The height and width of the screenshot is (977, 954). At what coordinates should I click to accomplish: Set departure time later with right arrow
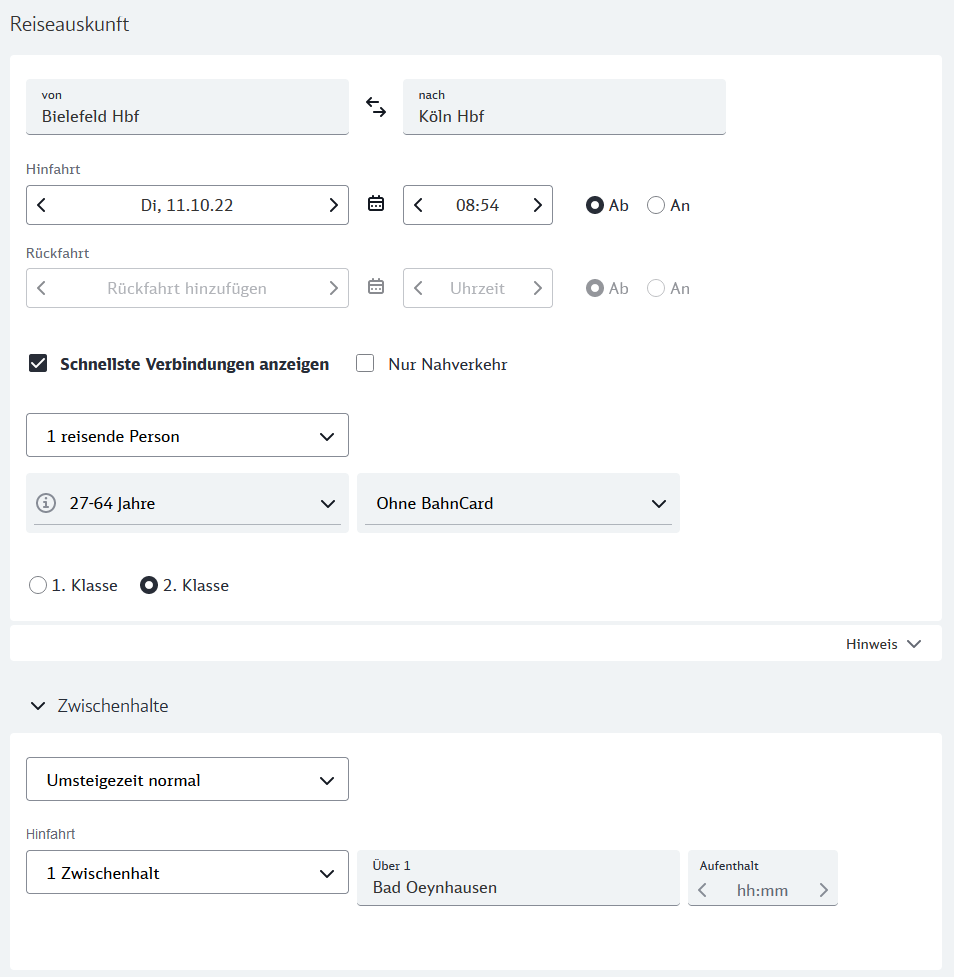tap(537, 205)
